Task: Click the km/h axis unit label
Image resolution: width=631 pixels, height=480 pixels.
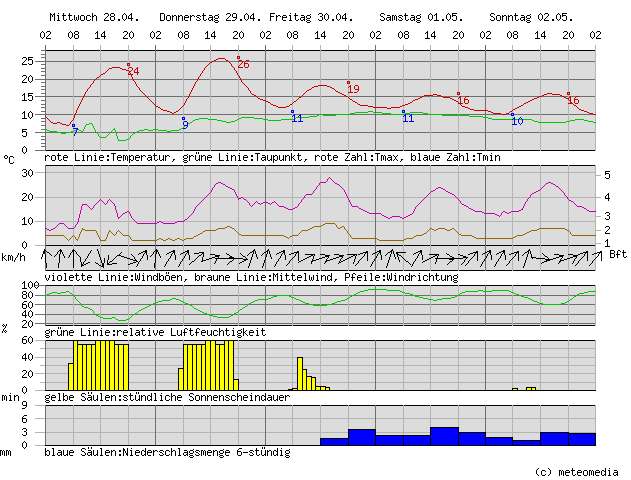Action: [14, 258]
